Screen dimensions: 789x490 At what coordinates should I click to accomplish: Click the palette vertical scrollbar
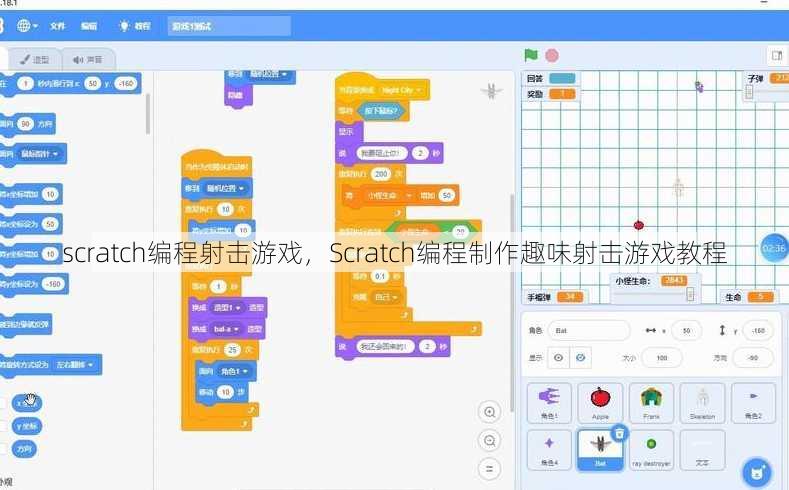(147, 114)
